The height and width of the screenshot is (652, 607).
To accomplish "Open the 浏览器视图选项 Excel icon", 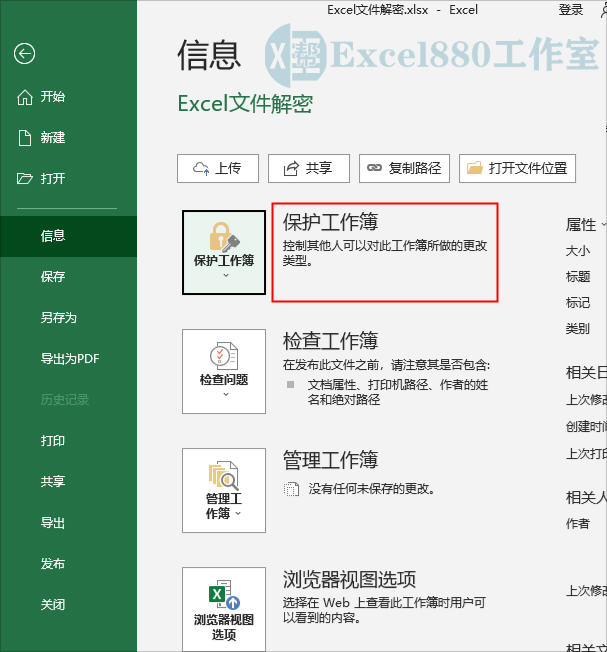I will 224,595.
